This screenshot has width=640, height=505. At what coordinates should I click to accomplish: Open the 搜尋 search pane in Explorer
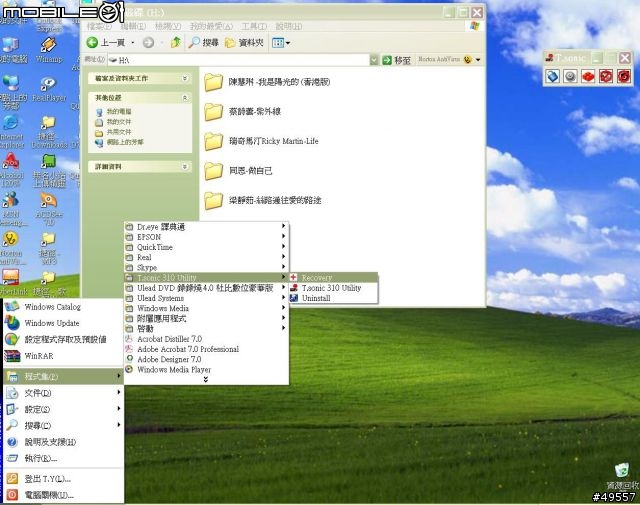point(204,42)
